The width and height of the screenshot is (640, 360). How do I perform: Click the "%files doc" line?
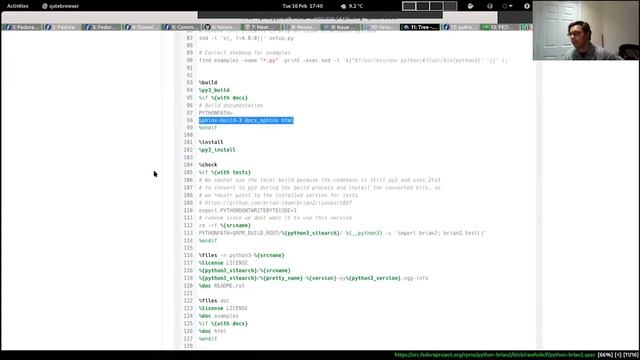pos(214,300)
